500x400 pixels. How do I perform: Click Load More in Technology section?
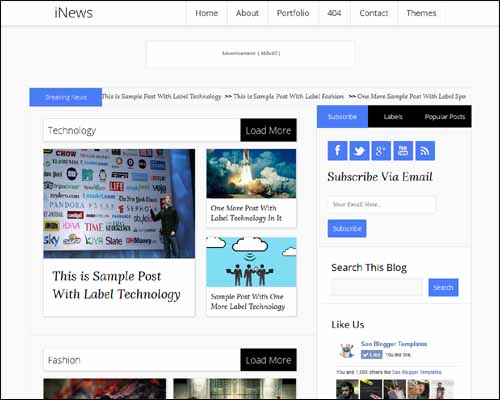[268, 130]
